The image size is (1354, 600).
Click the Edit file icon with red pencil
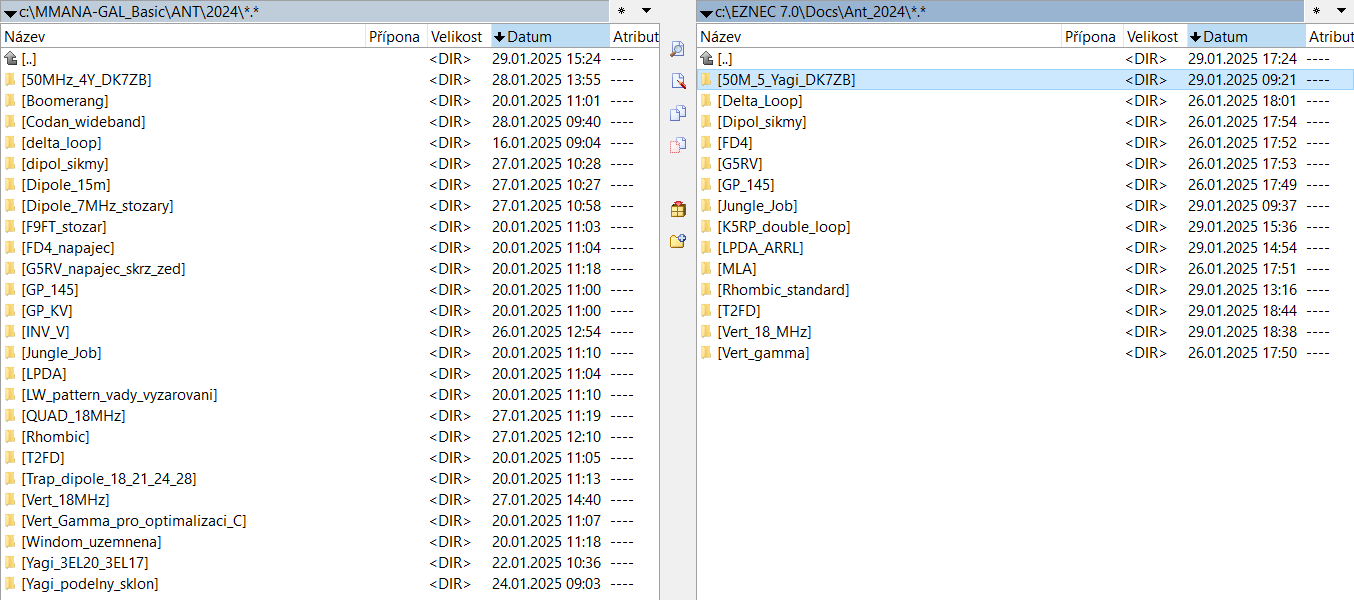[678, 81]
